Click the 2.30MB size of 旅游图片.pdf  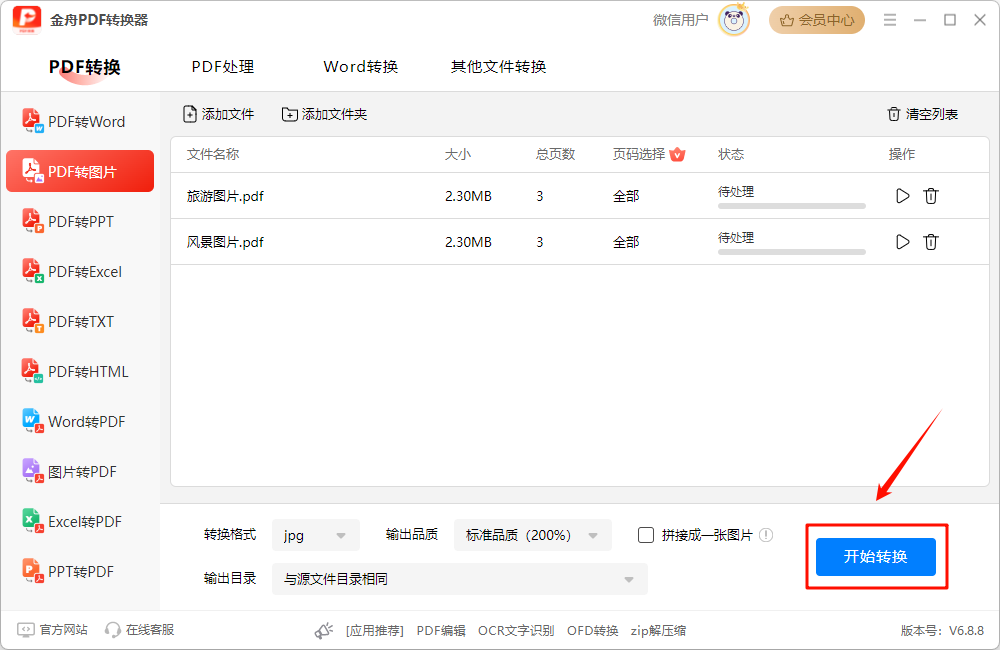pos(468,196)
